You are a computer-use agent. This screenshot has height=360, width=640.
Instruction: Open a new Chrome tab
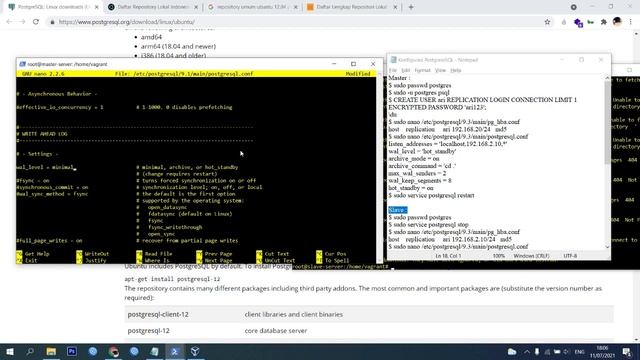tap(411, 7)
